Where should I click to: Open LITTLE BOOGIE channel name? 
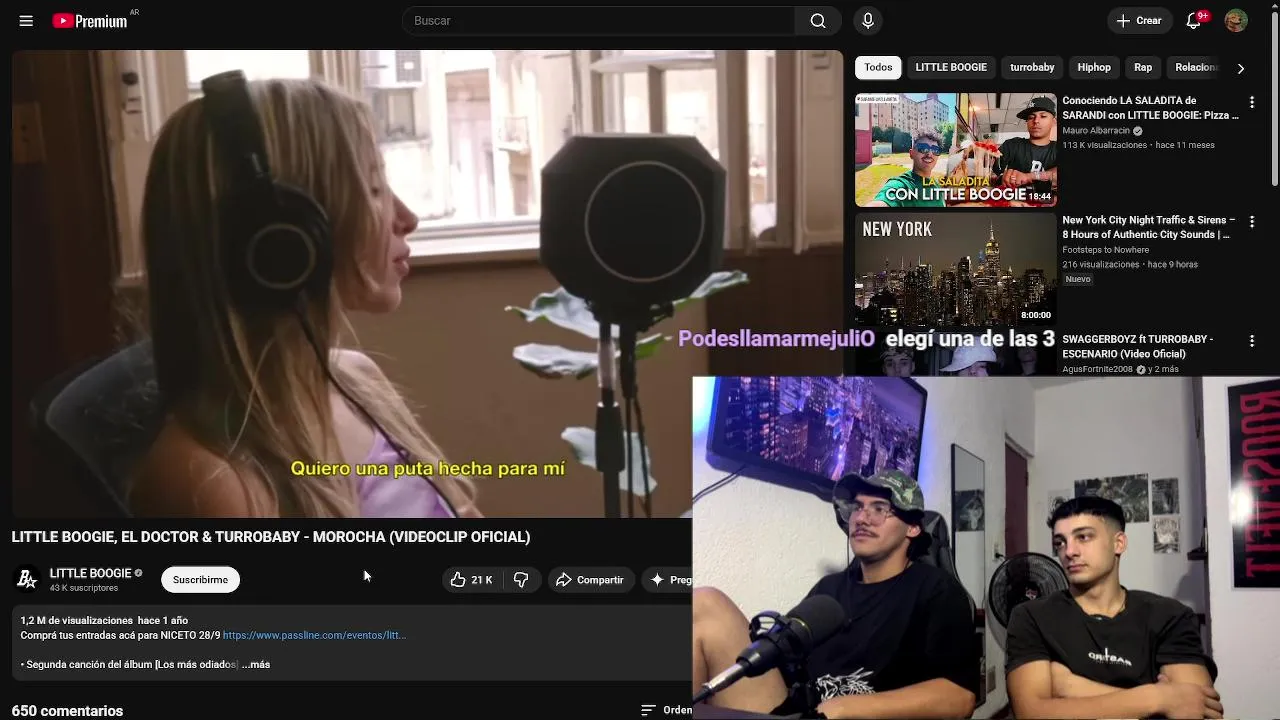(x=90, y=573)
